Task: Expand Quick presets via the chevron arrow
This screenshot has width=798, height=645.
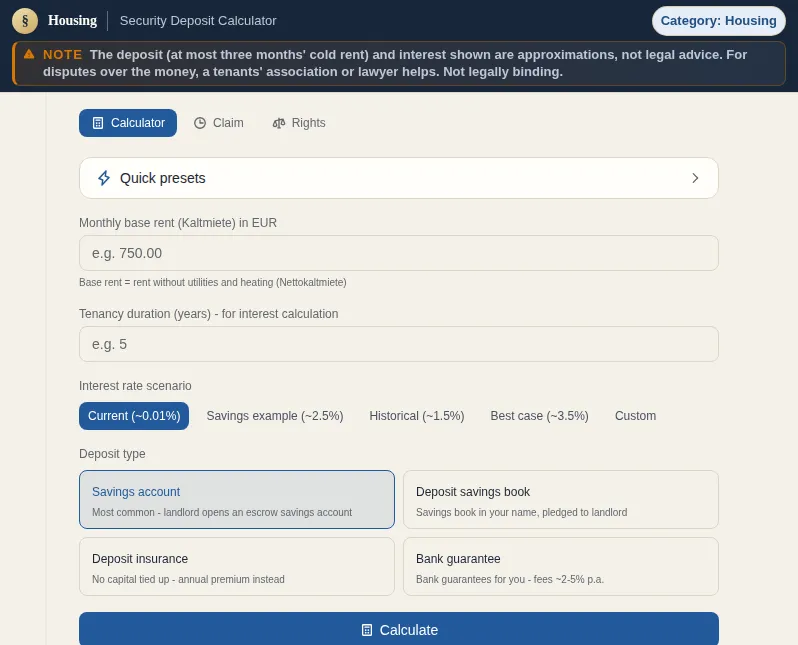Action: click(695, 178)
